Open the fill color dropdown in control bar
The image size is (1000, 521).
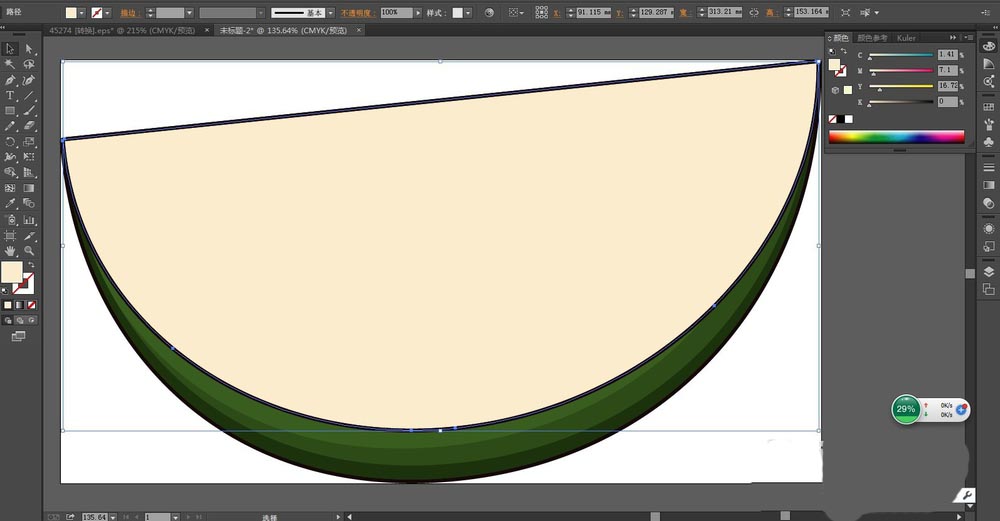[82, 13]
